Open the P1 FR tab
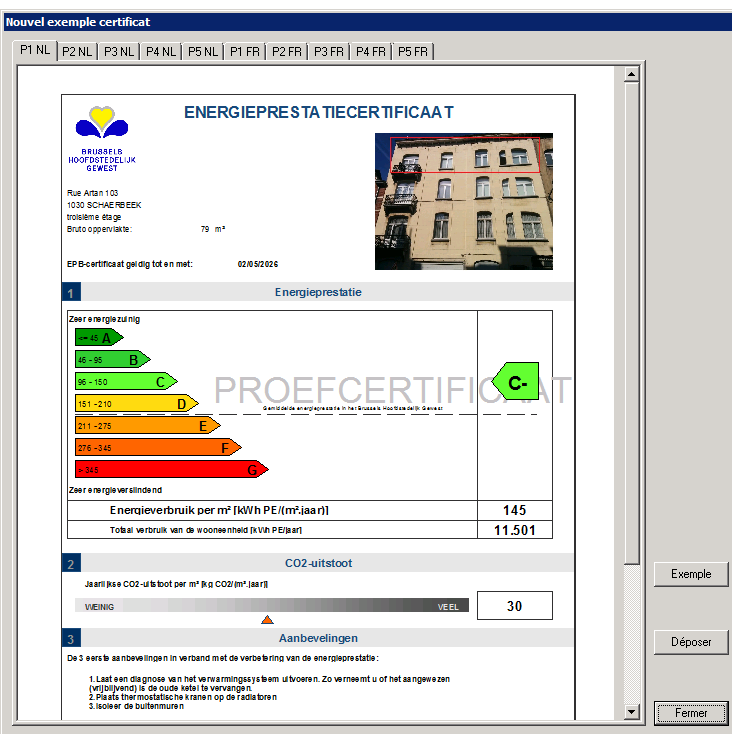 [245, 51]
